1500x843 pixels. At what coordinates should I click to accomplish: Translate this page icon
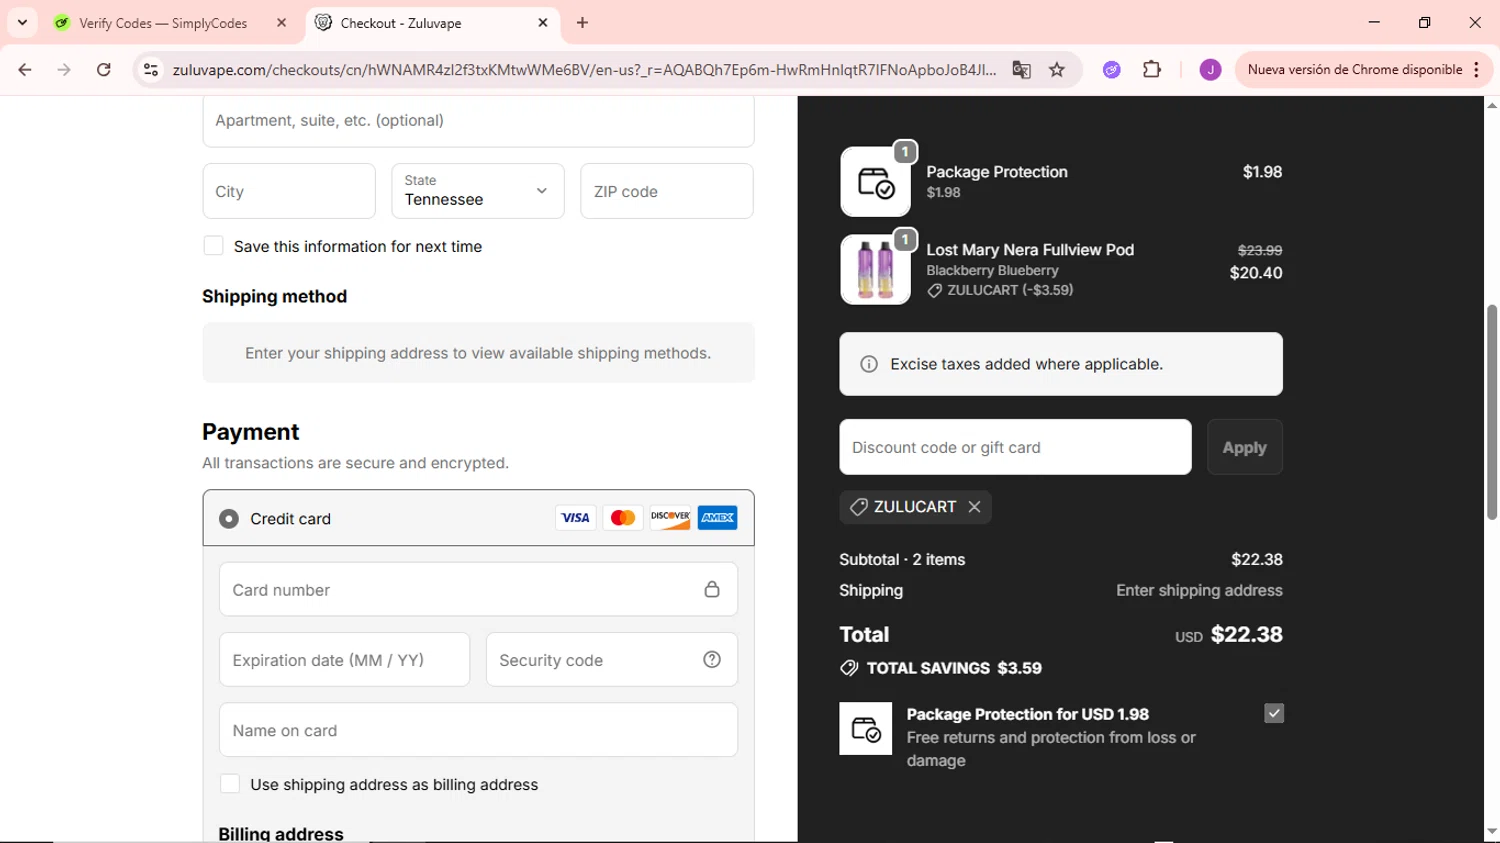point(1021,70)
